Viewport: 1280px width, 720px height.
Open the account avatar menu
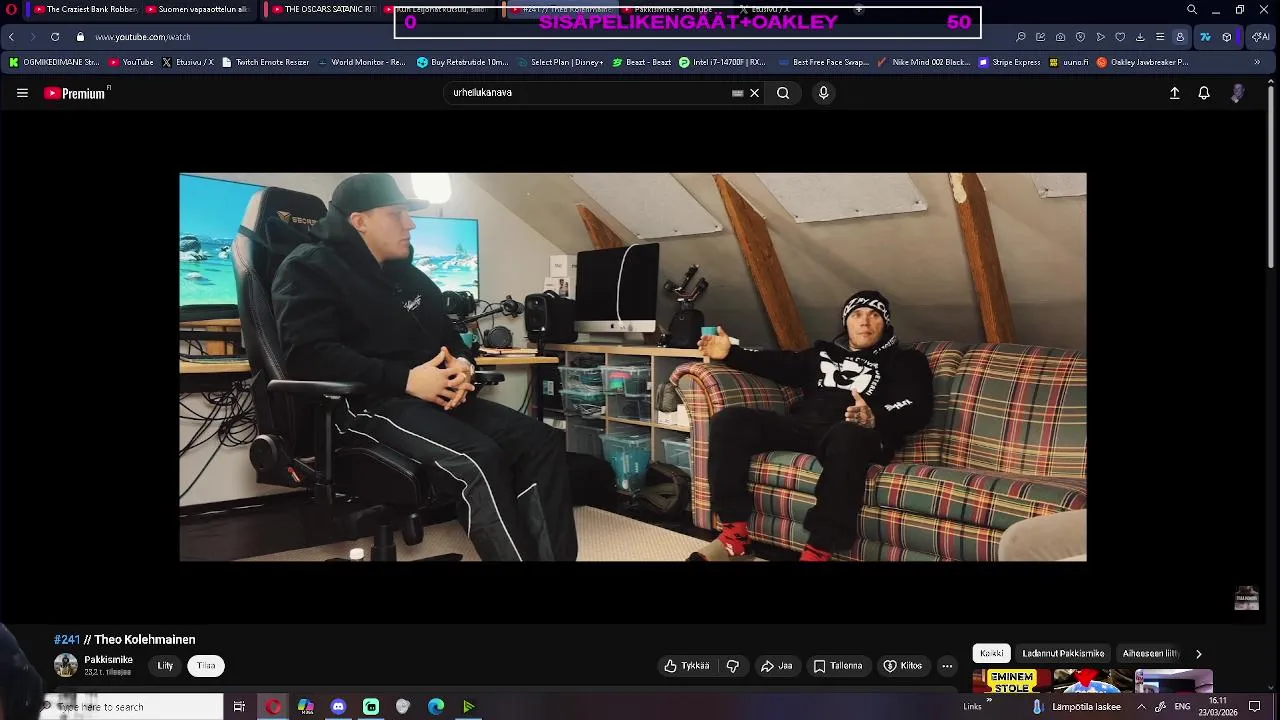click(1238, 93)
